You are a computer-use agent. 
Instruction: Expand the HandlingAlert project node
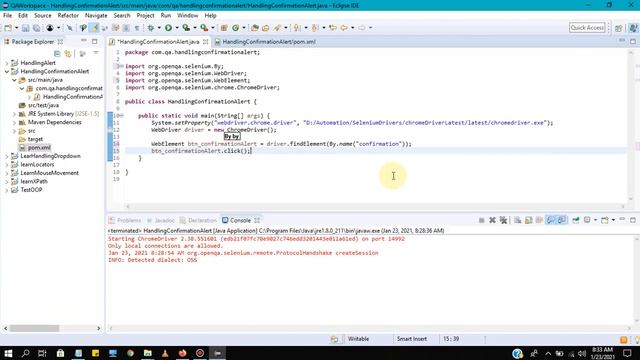(7, 63)
